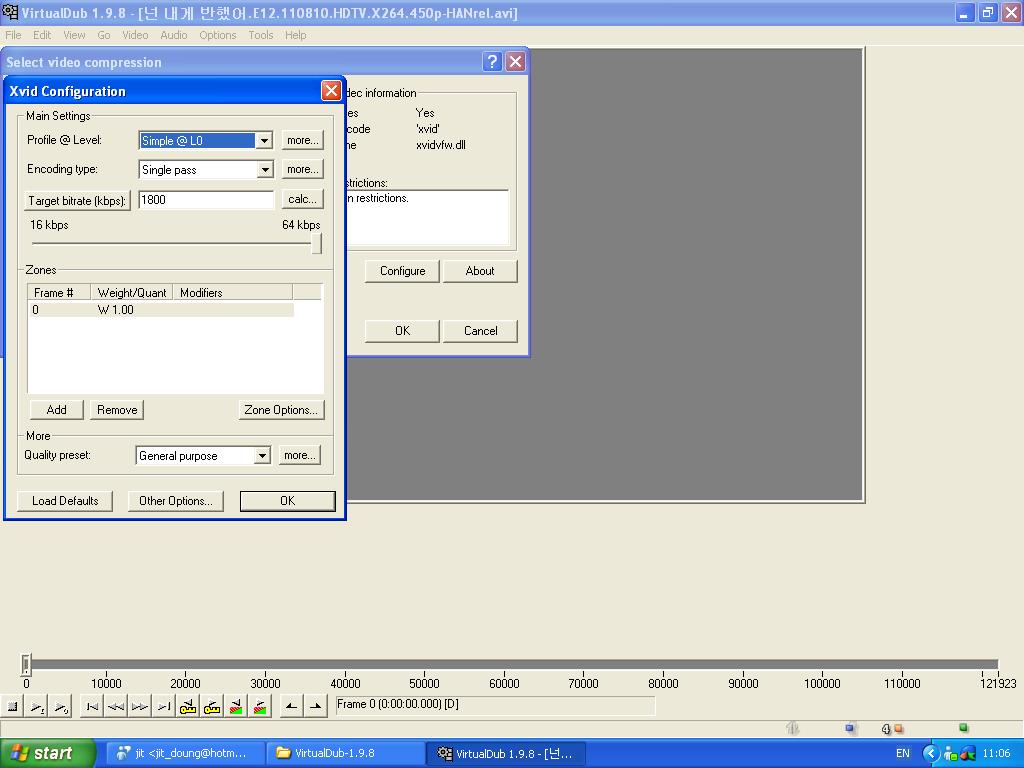Open the Go menu

[104, 35]
